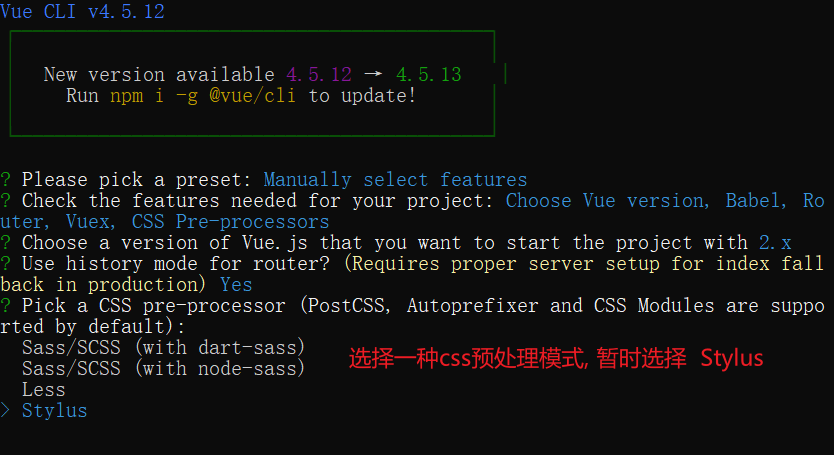Click the old version number 4.5.12 in purple
The height and width of the screenshot is (455, 834).
(x=319, y=75)
